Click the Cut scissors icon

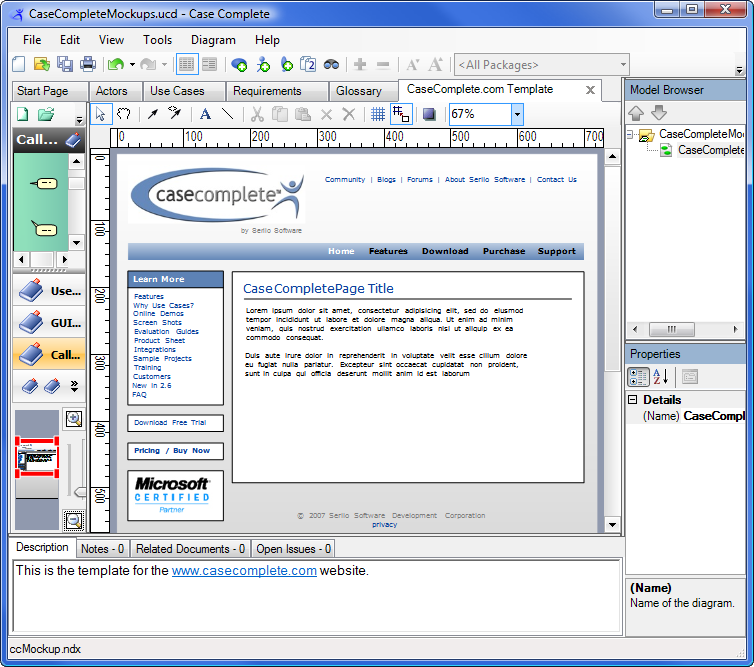(257, 114)
